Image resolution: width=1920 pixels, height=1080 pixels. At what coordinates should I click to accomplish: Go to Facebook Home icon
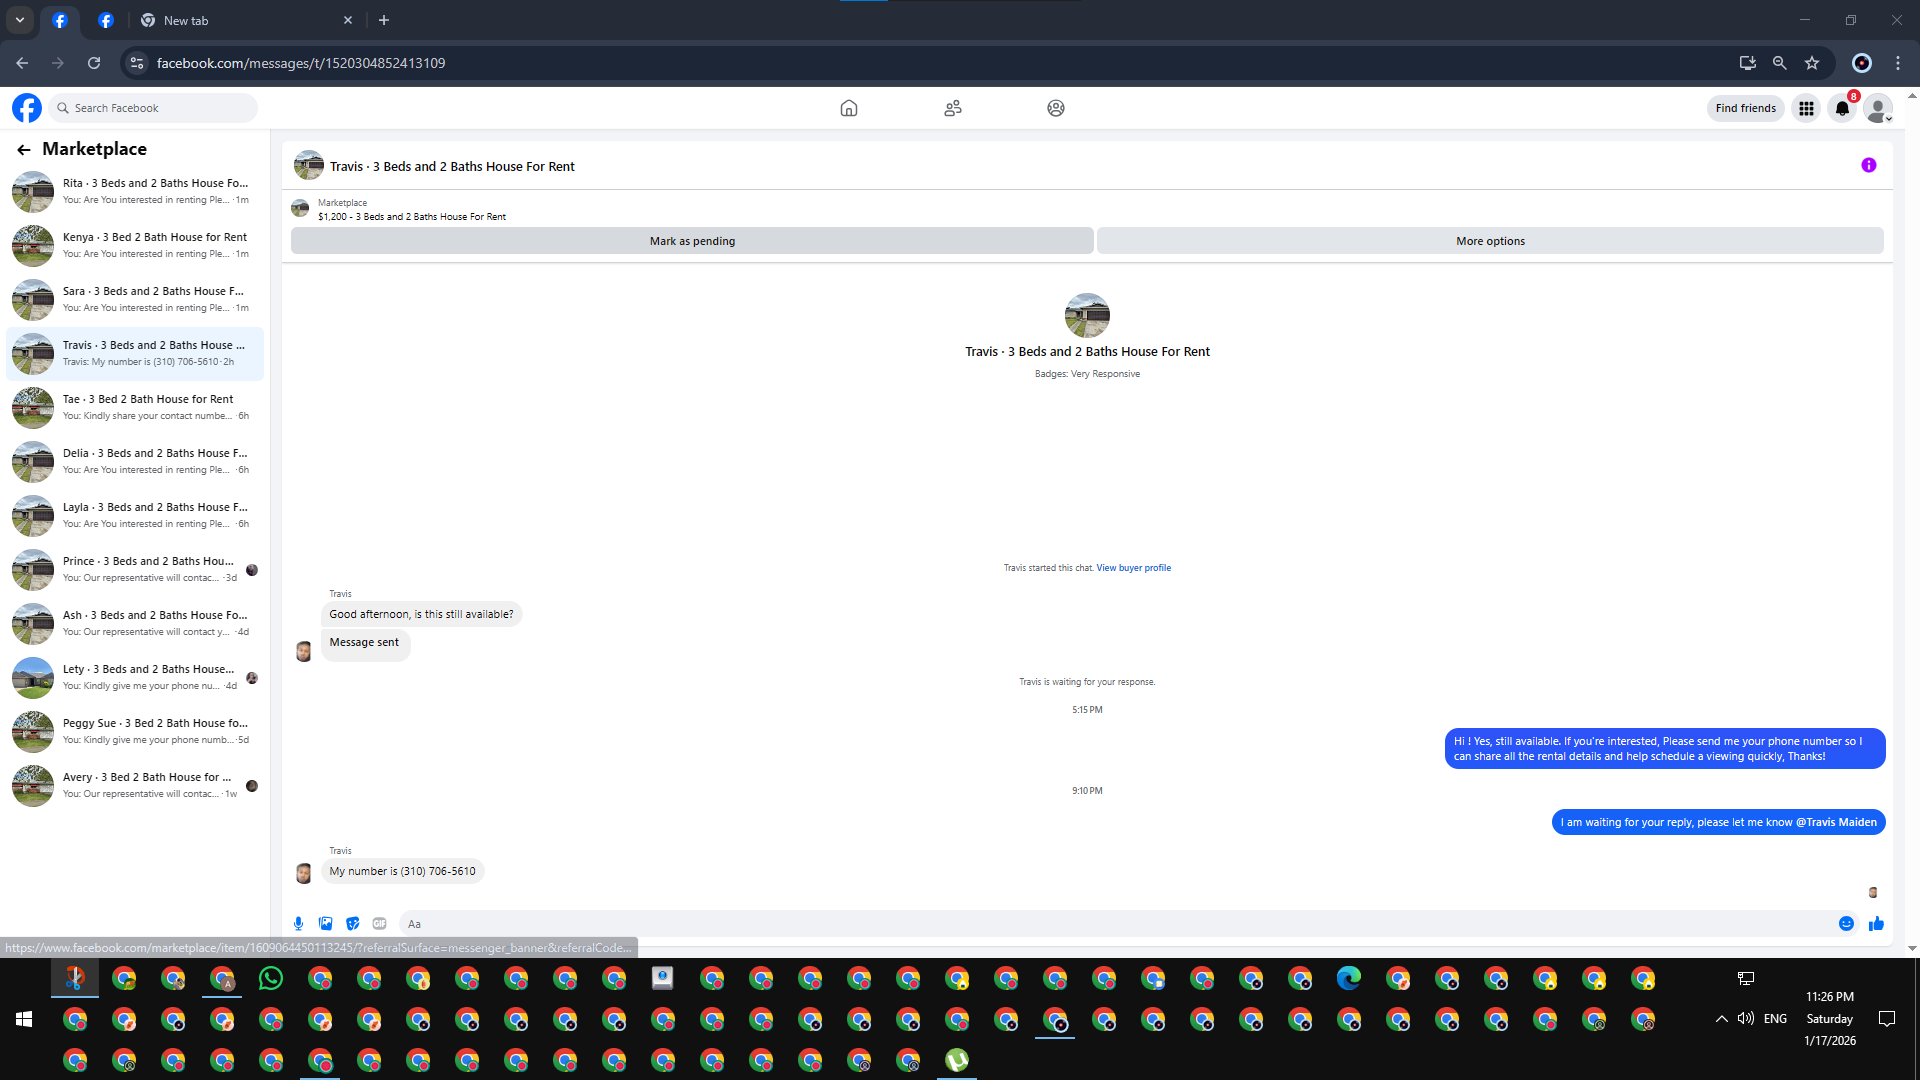click(x=848, y=108)
